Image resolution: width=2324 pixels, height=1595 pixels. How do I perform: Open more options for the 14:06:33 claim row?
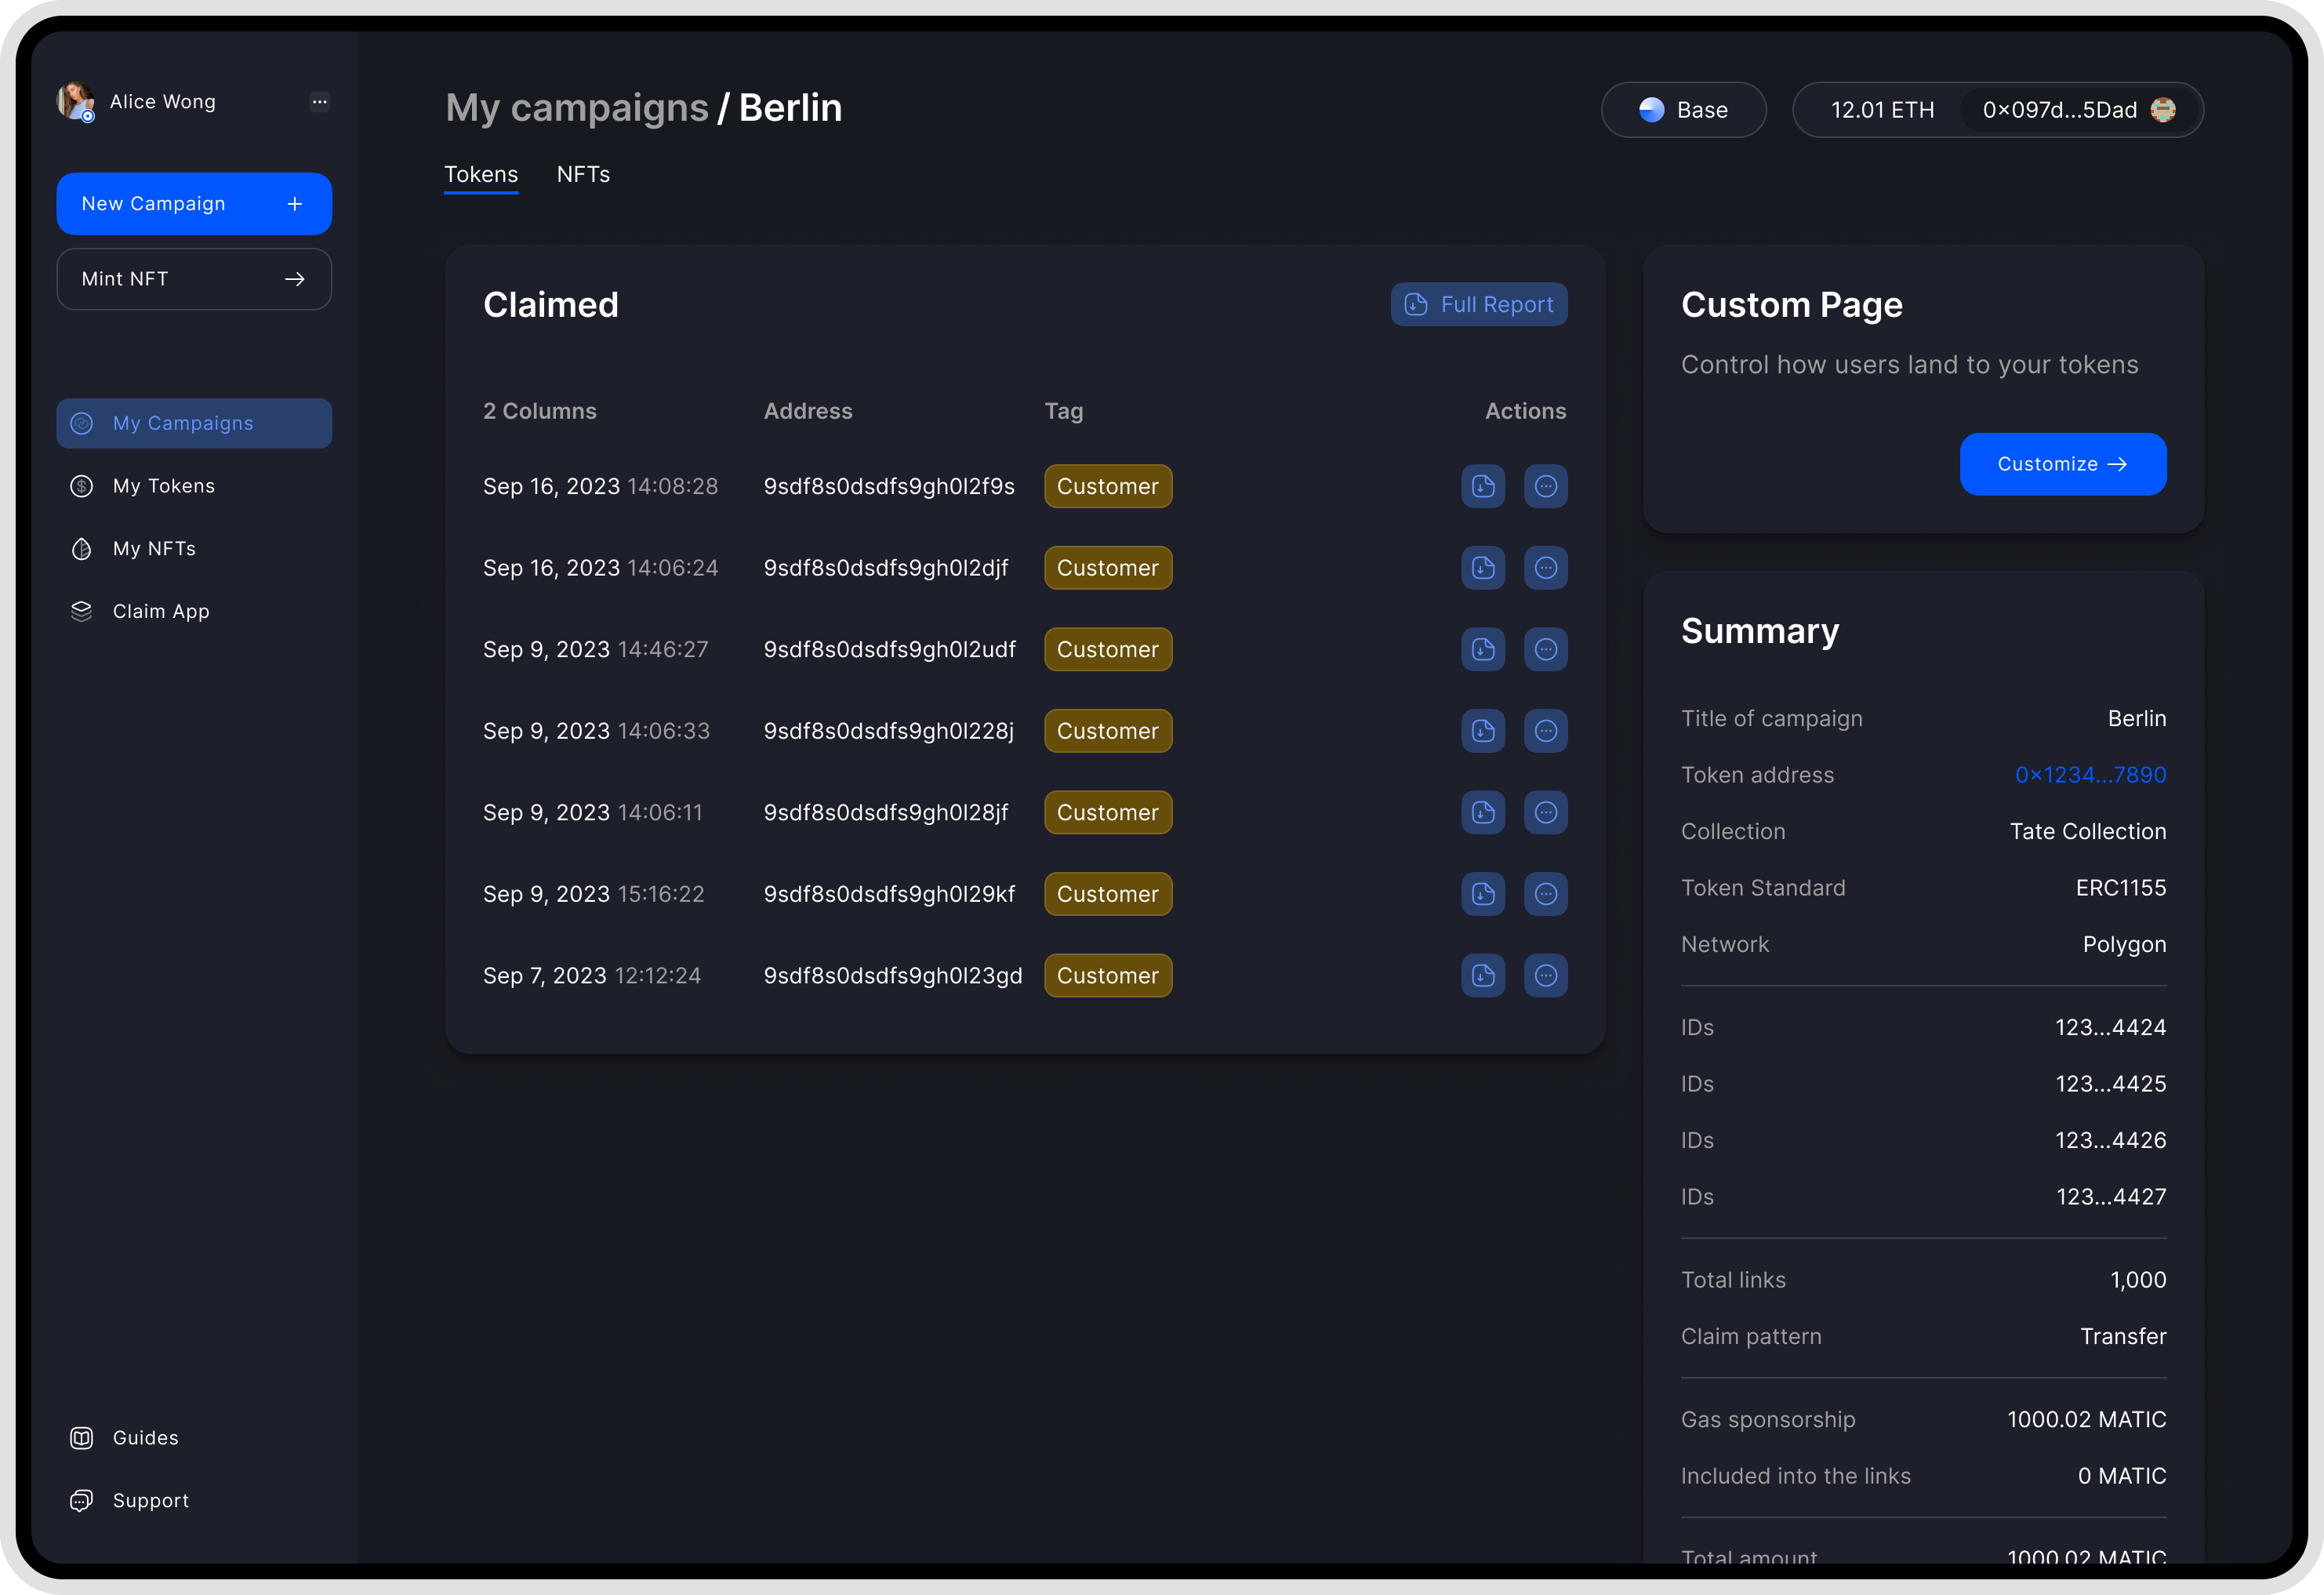coord(1546,731)
